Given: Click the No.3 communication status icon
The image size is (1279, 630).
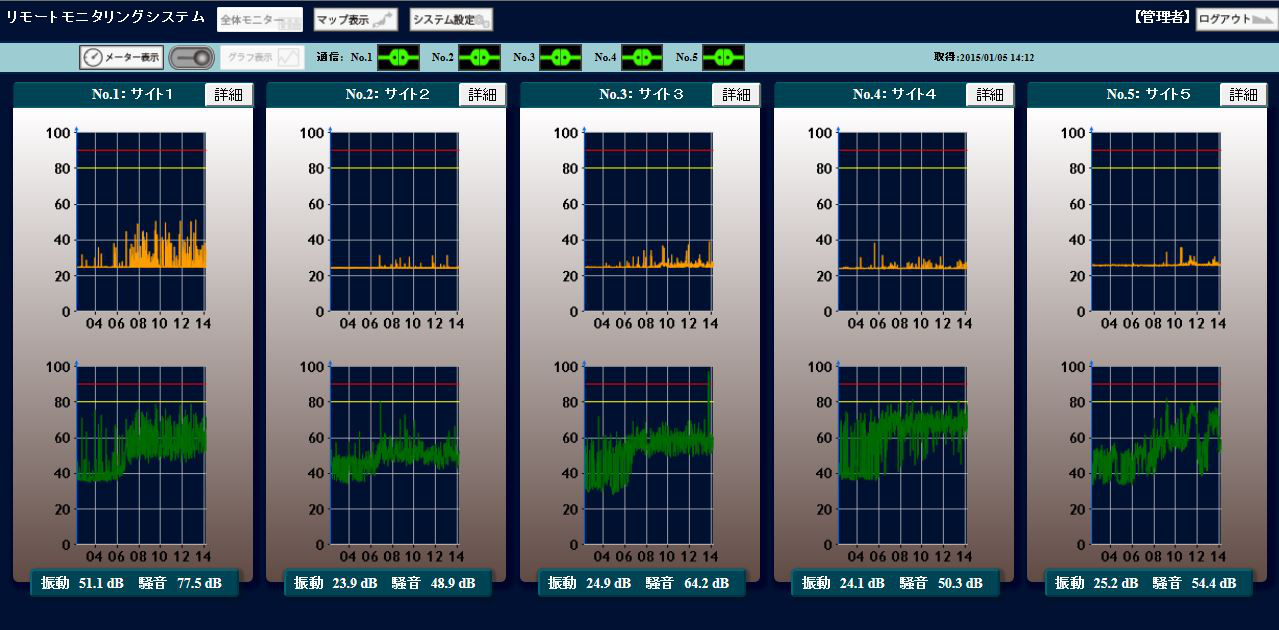Looking at the screenshot, I should [x=560, y=58].
